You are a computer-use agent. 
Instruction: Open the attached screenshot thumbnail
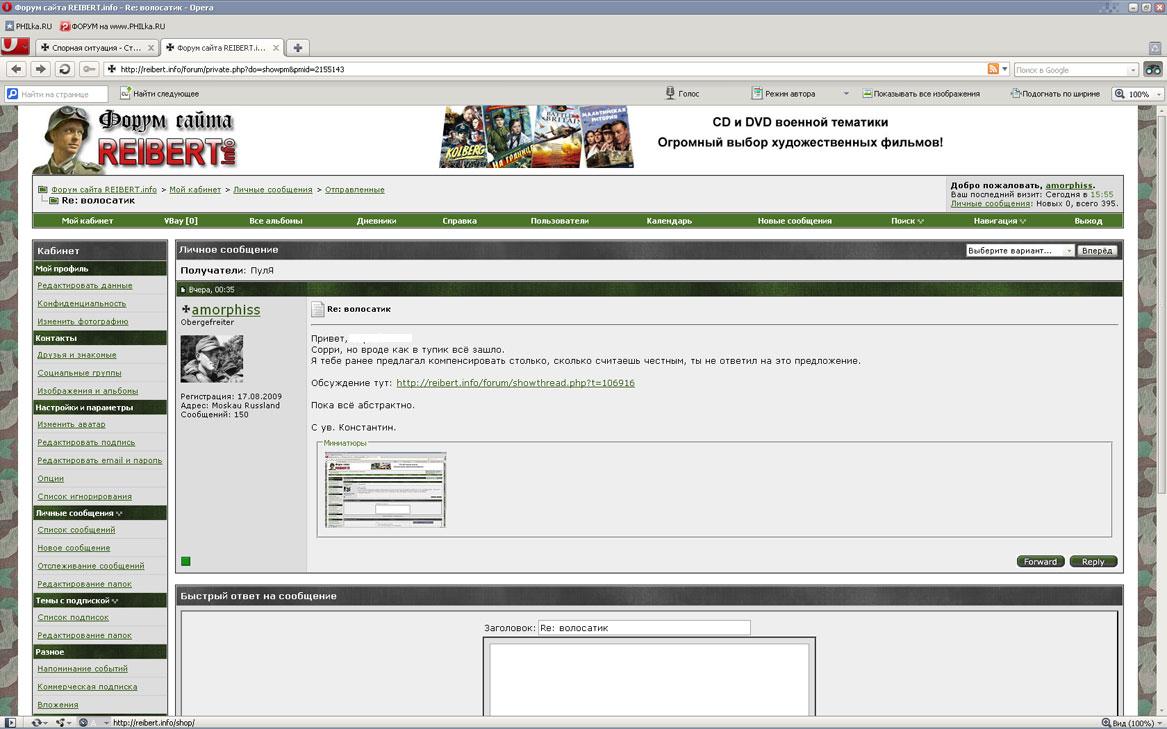click(385, 489)
